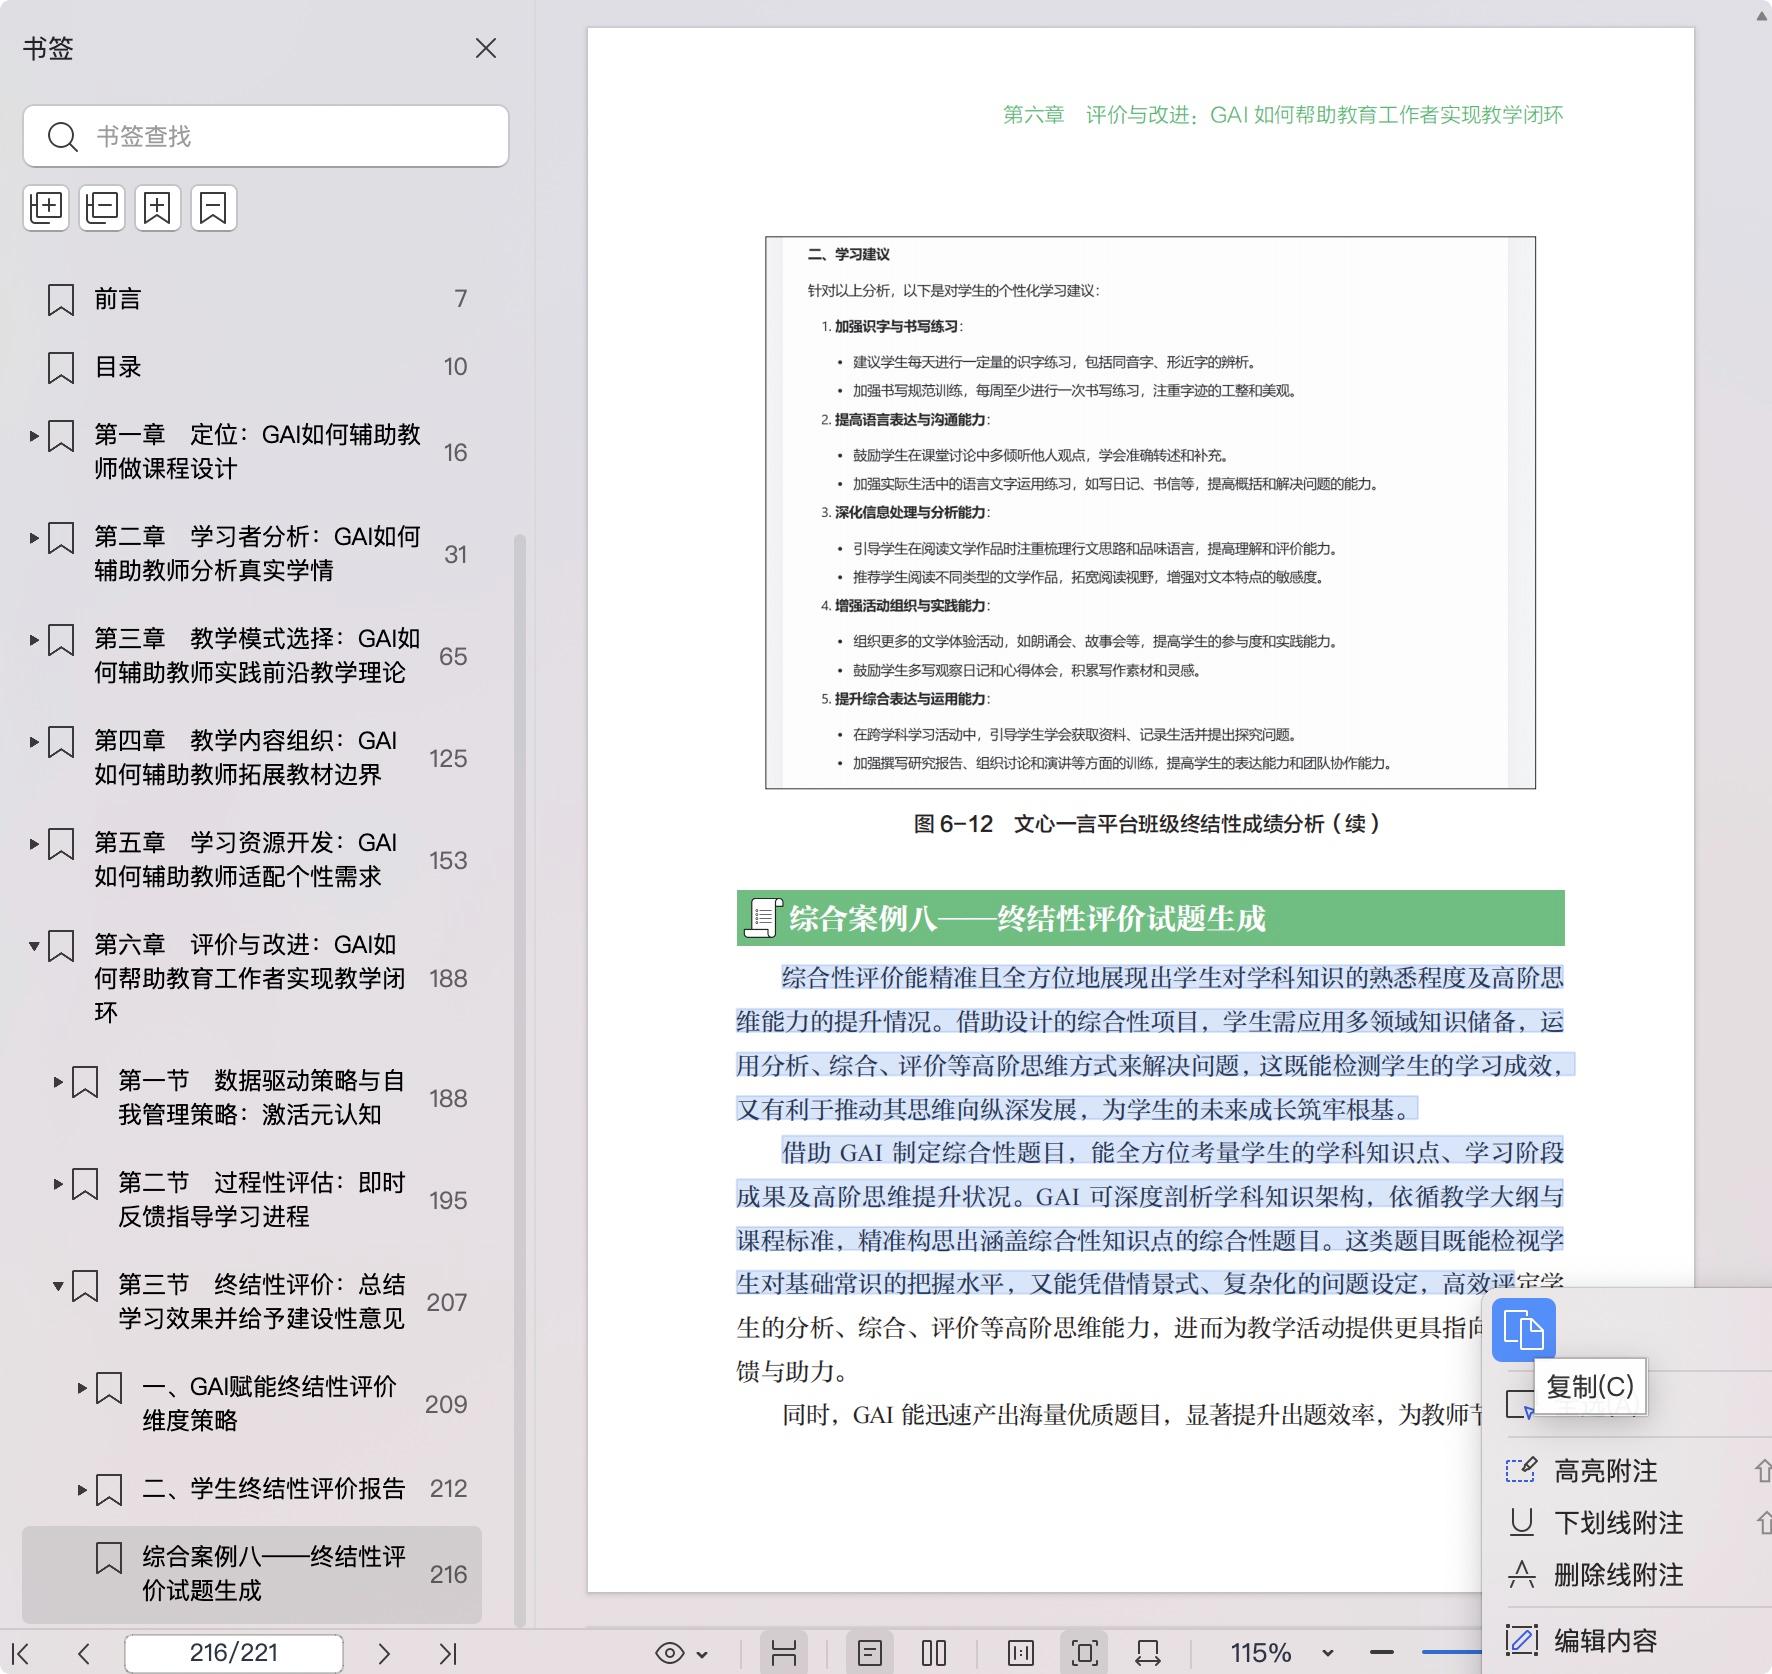Click the collapse all bookmarks icon
The image size is (1772, 1674).
[101, 208]
